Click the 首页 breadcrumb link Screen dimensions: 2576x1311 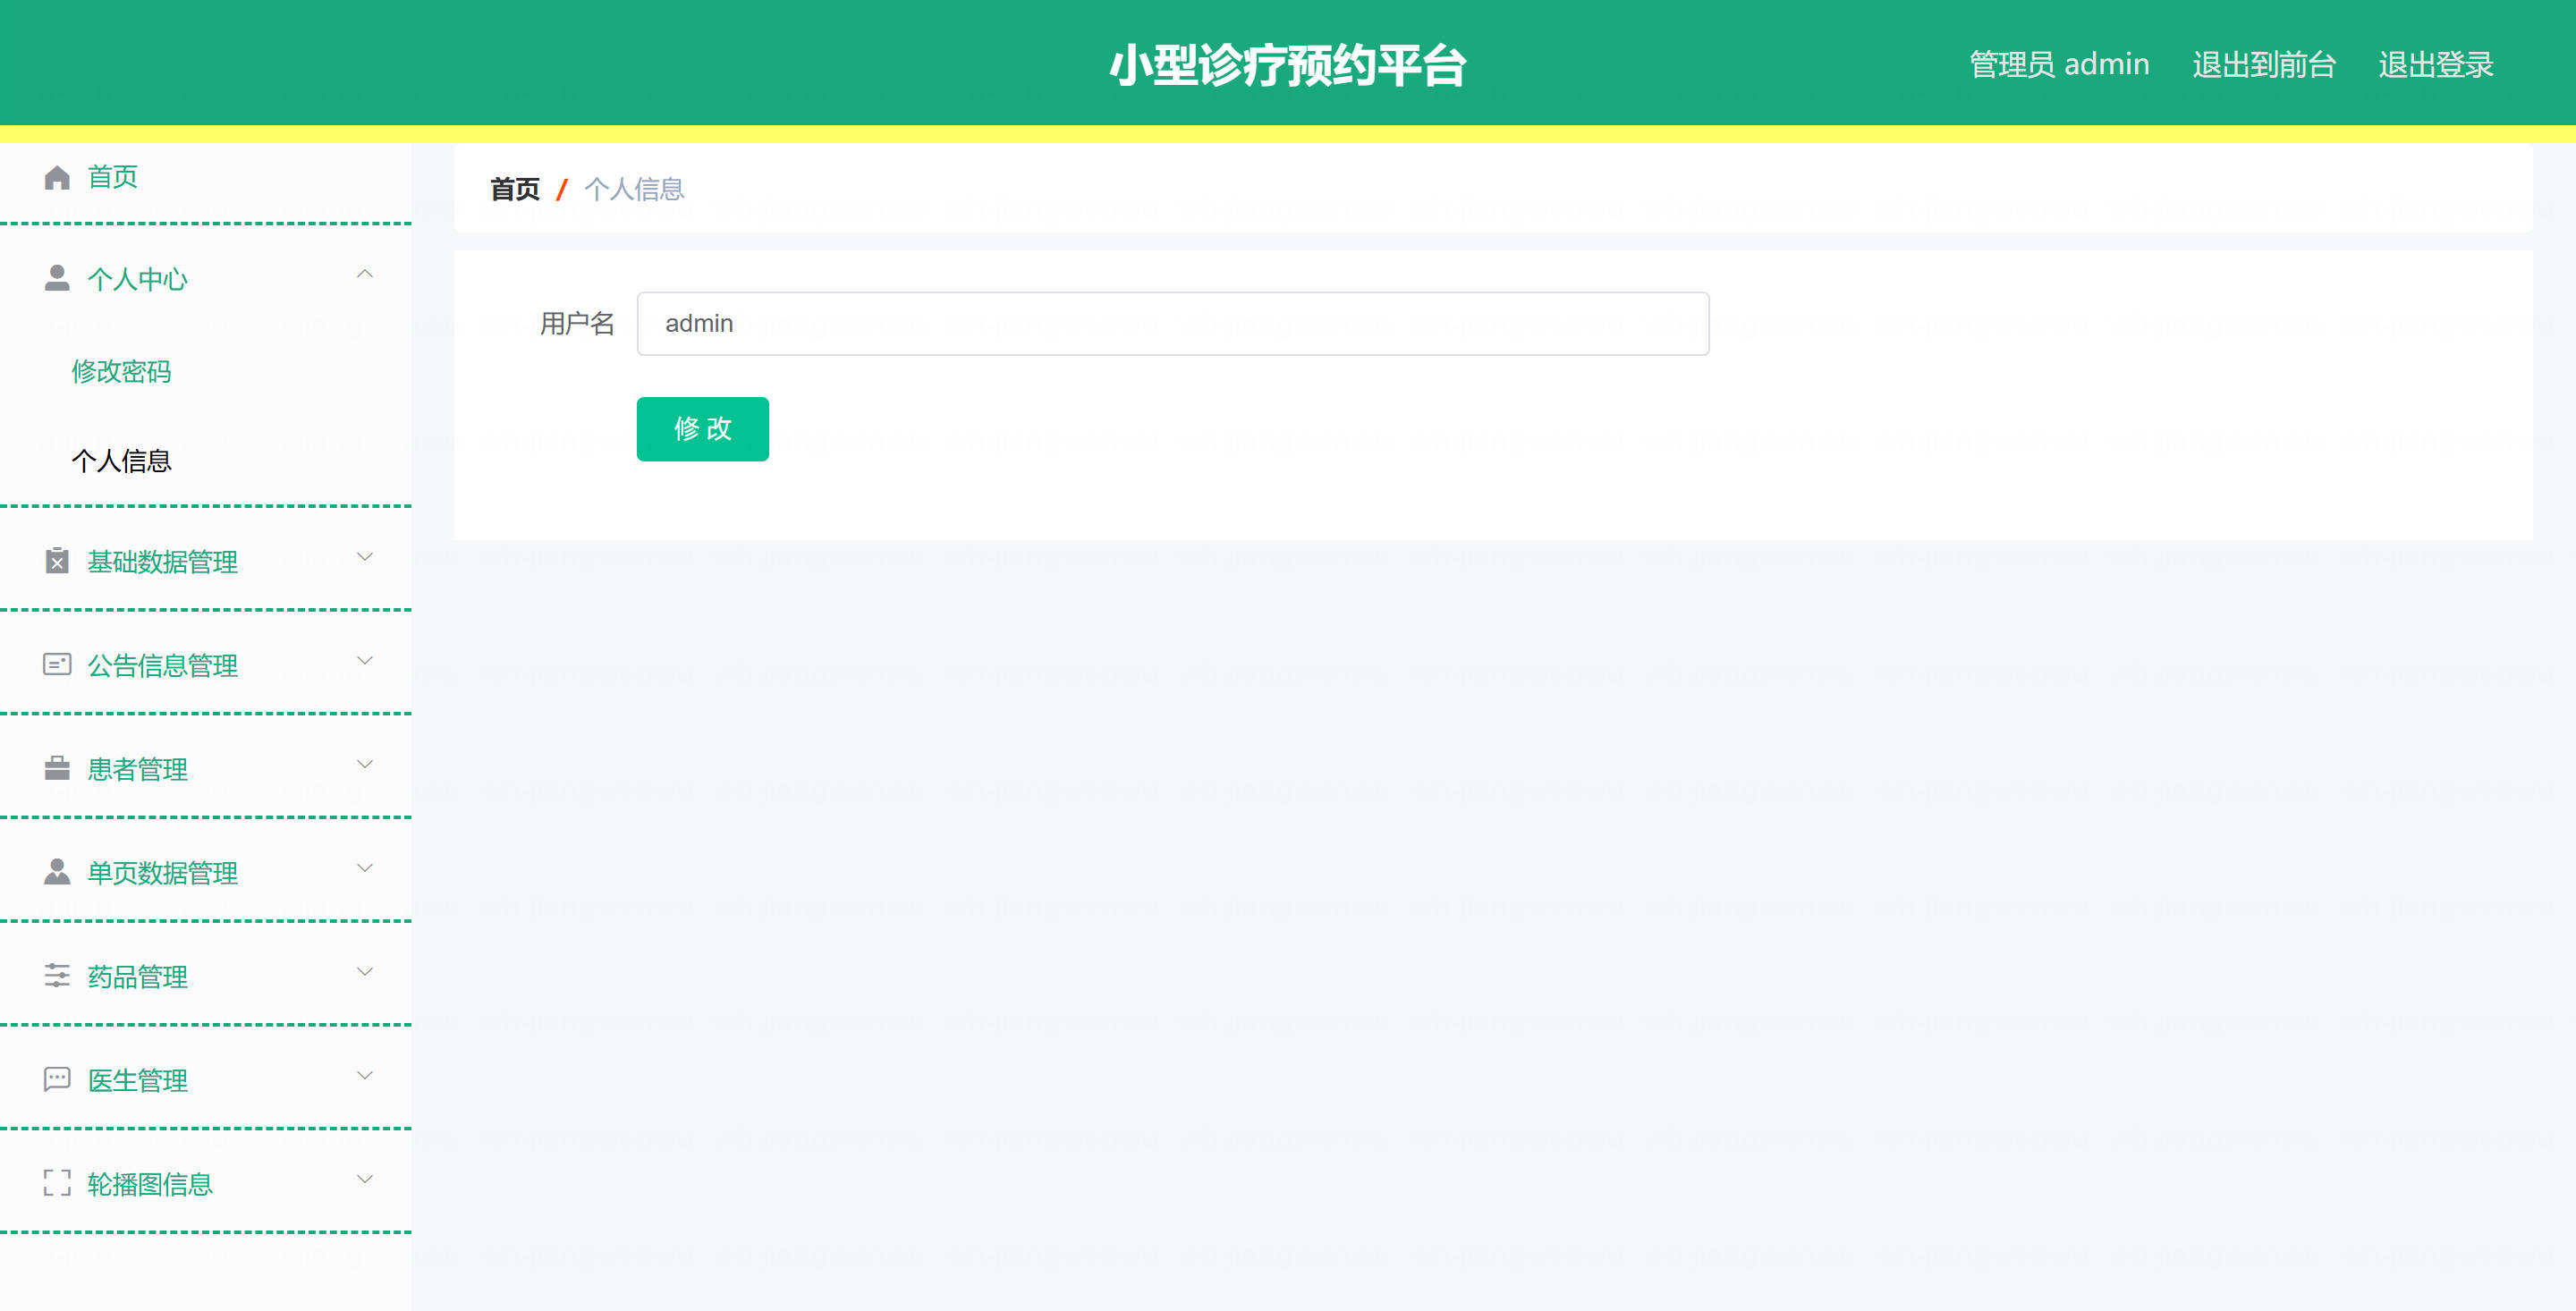515,189
